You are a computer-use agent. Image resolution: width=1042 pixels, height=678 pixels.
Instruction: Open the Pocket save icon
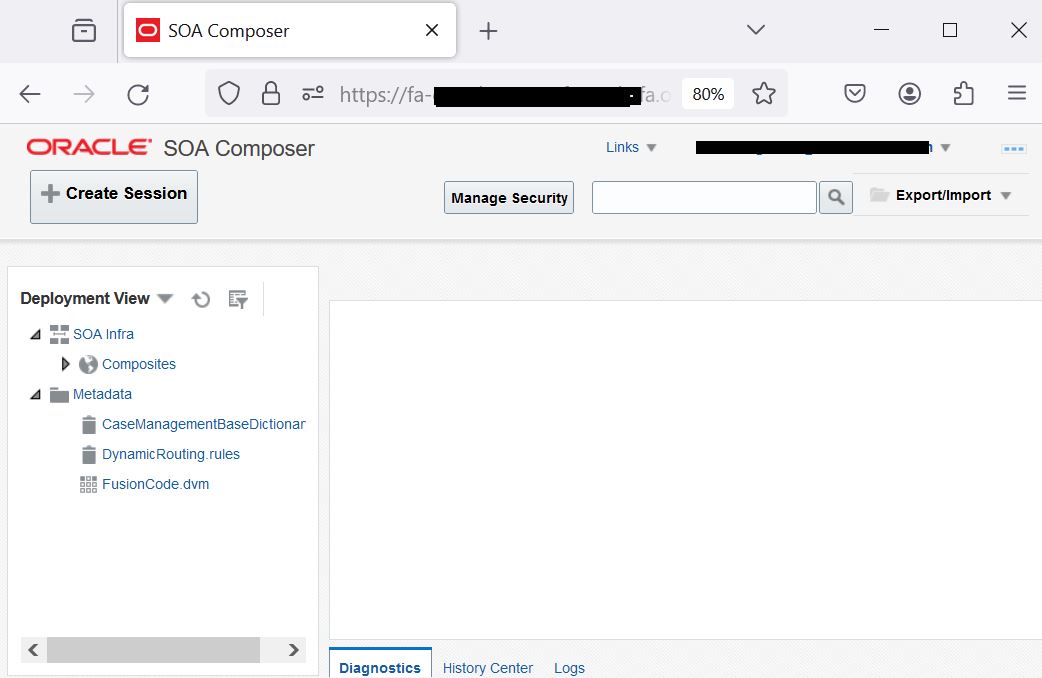point(855,93)
